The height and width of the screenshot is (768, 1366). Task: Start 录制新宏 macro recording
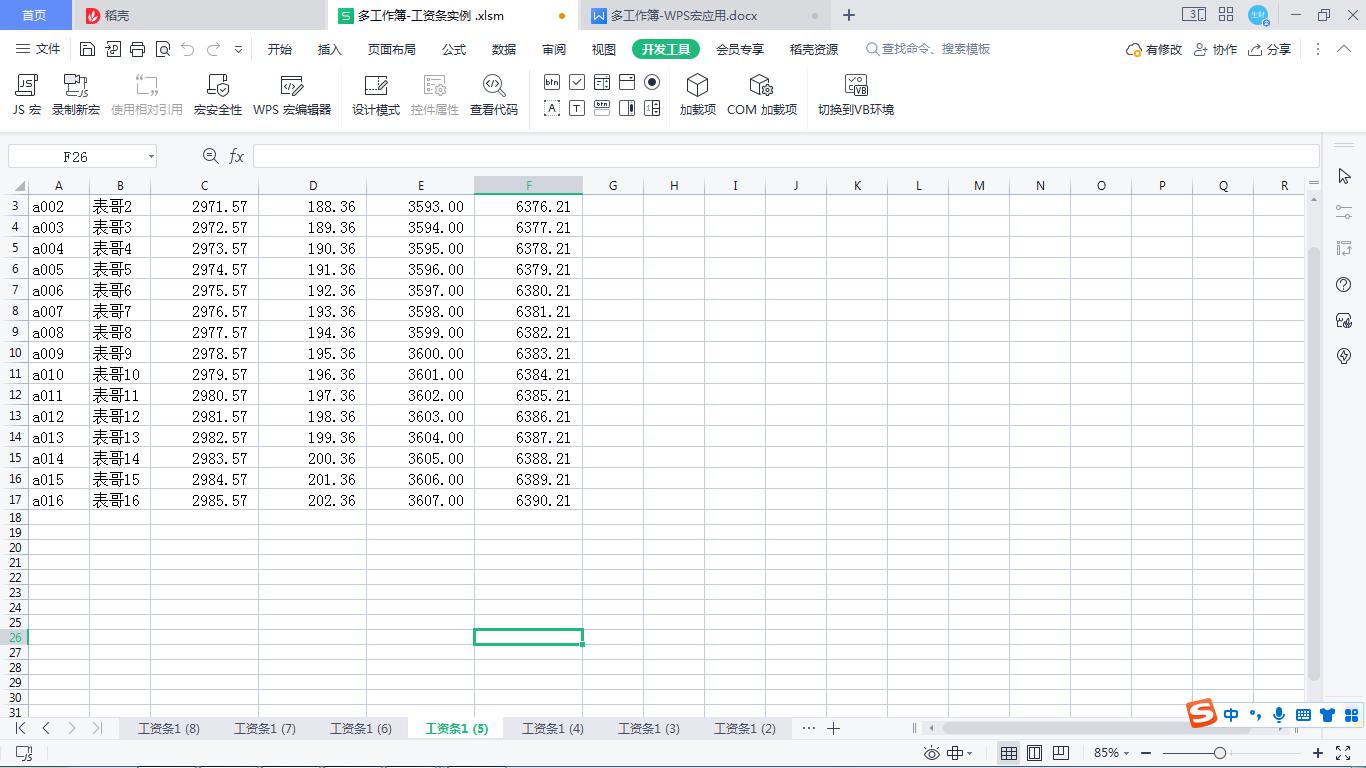point(76,93)
